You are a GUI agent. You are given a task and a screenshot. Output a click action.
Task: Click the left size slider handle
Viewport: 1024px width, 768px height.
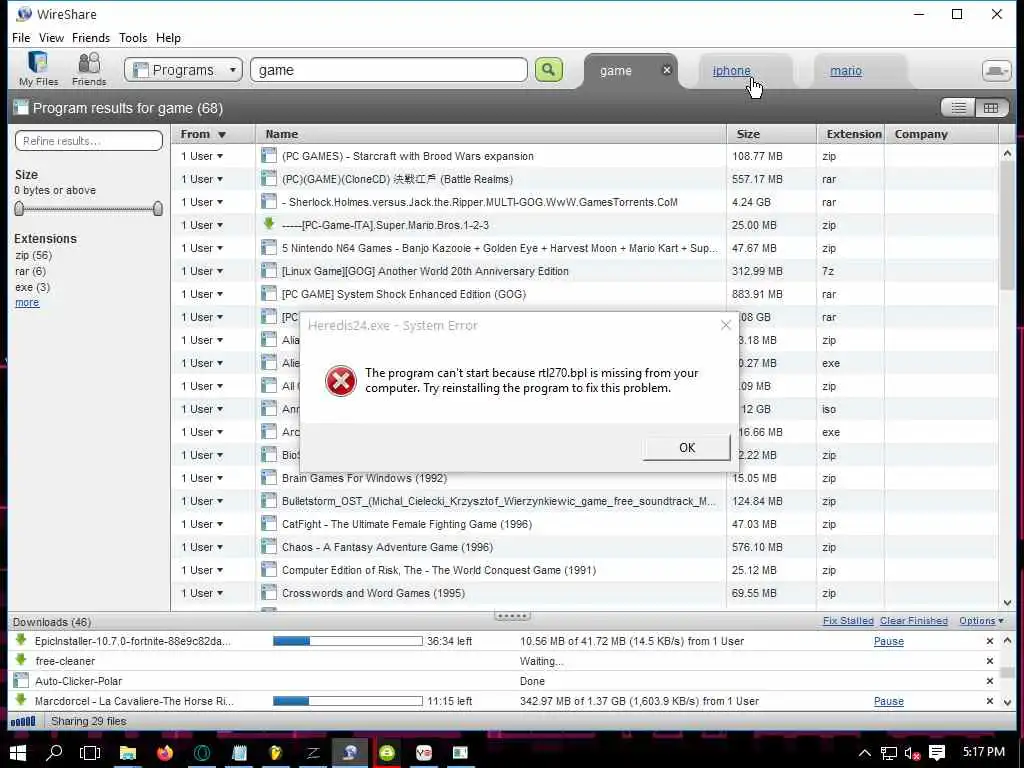point(19,208)
